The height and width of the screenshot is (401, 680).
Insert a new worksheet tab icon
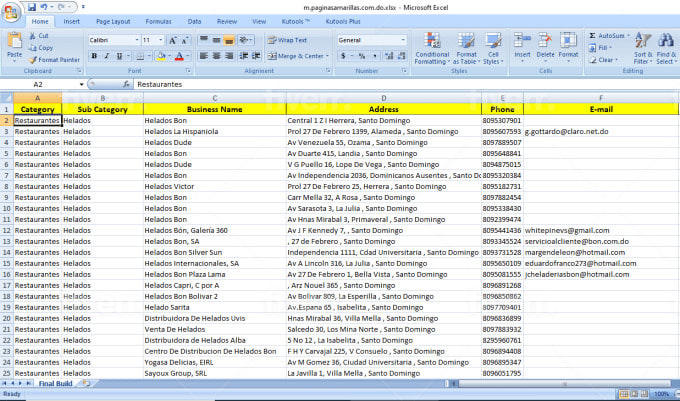(x=86, y=383)
